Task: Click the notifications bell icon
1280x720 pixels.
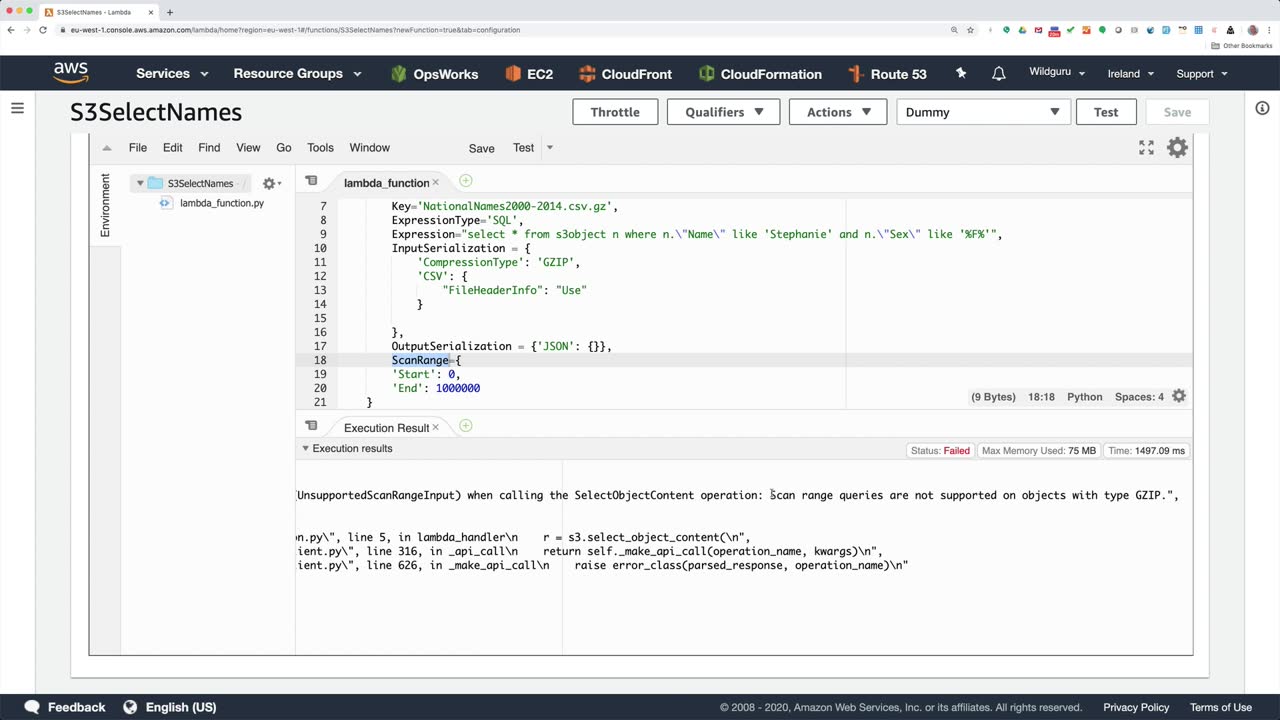Action: [x=998, y=74]
